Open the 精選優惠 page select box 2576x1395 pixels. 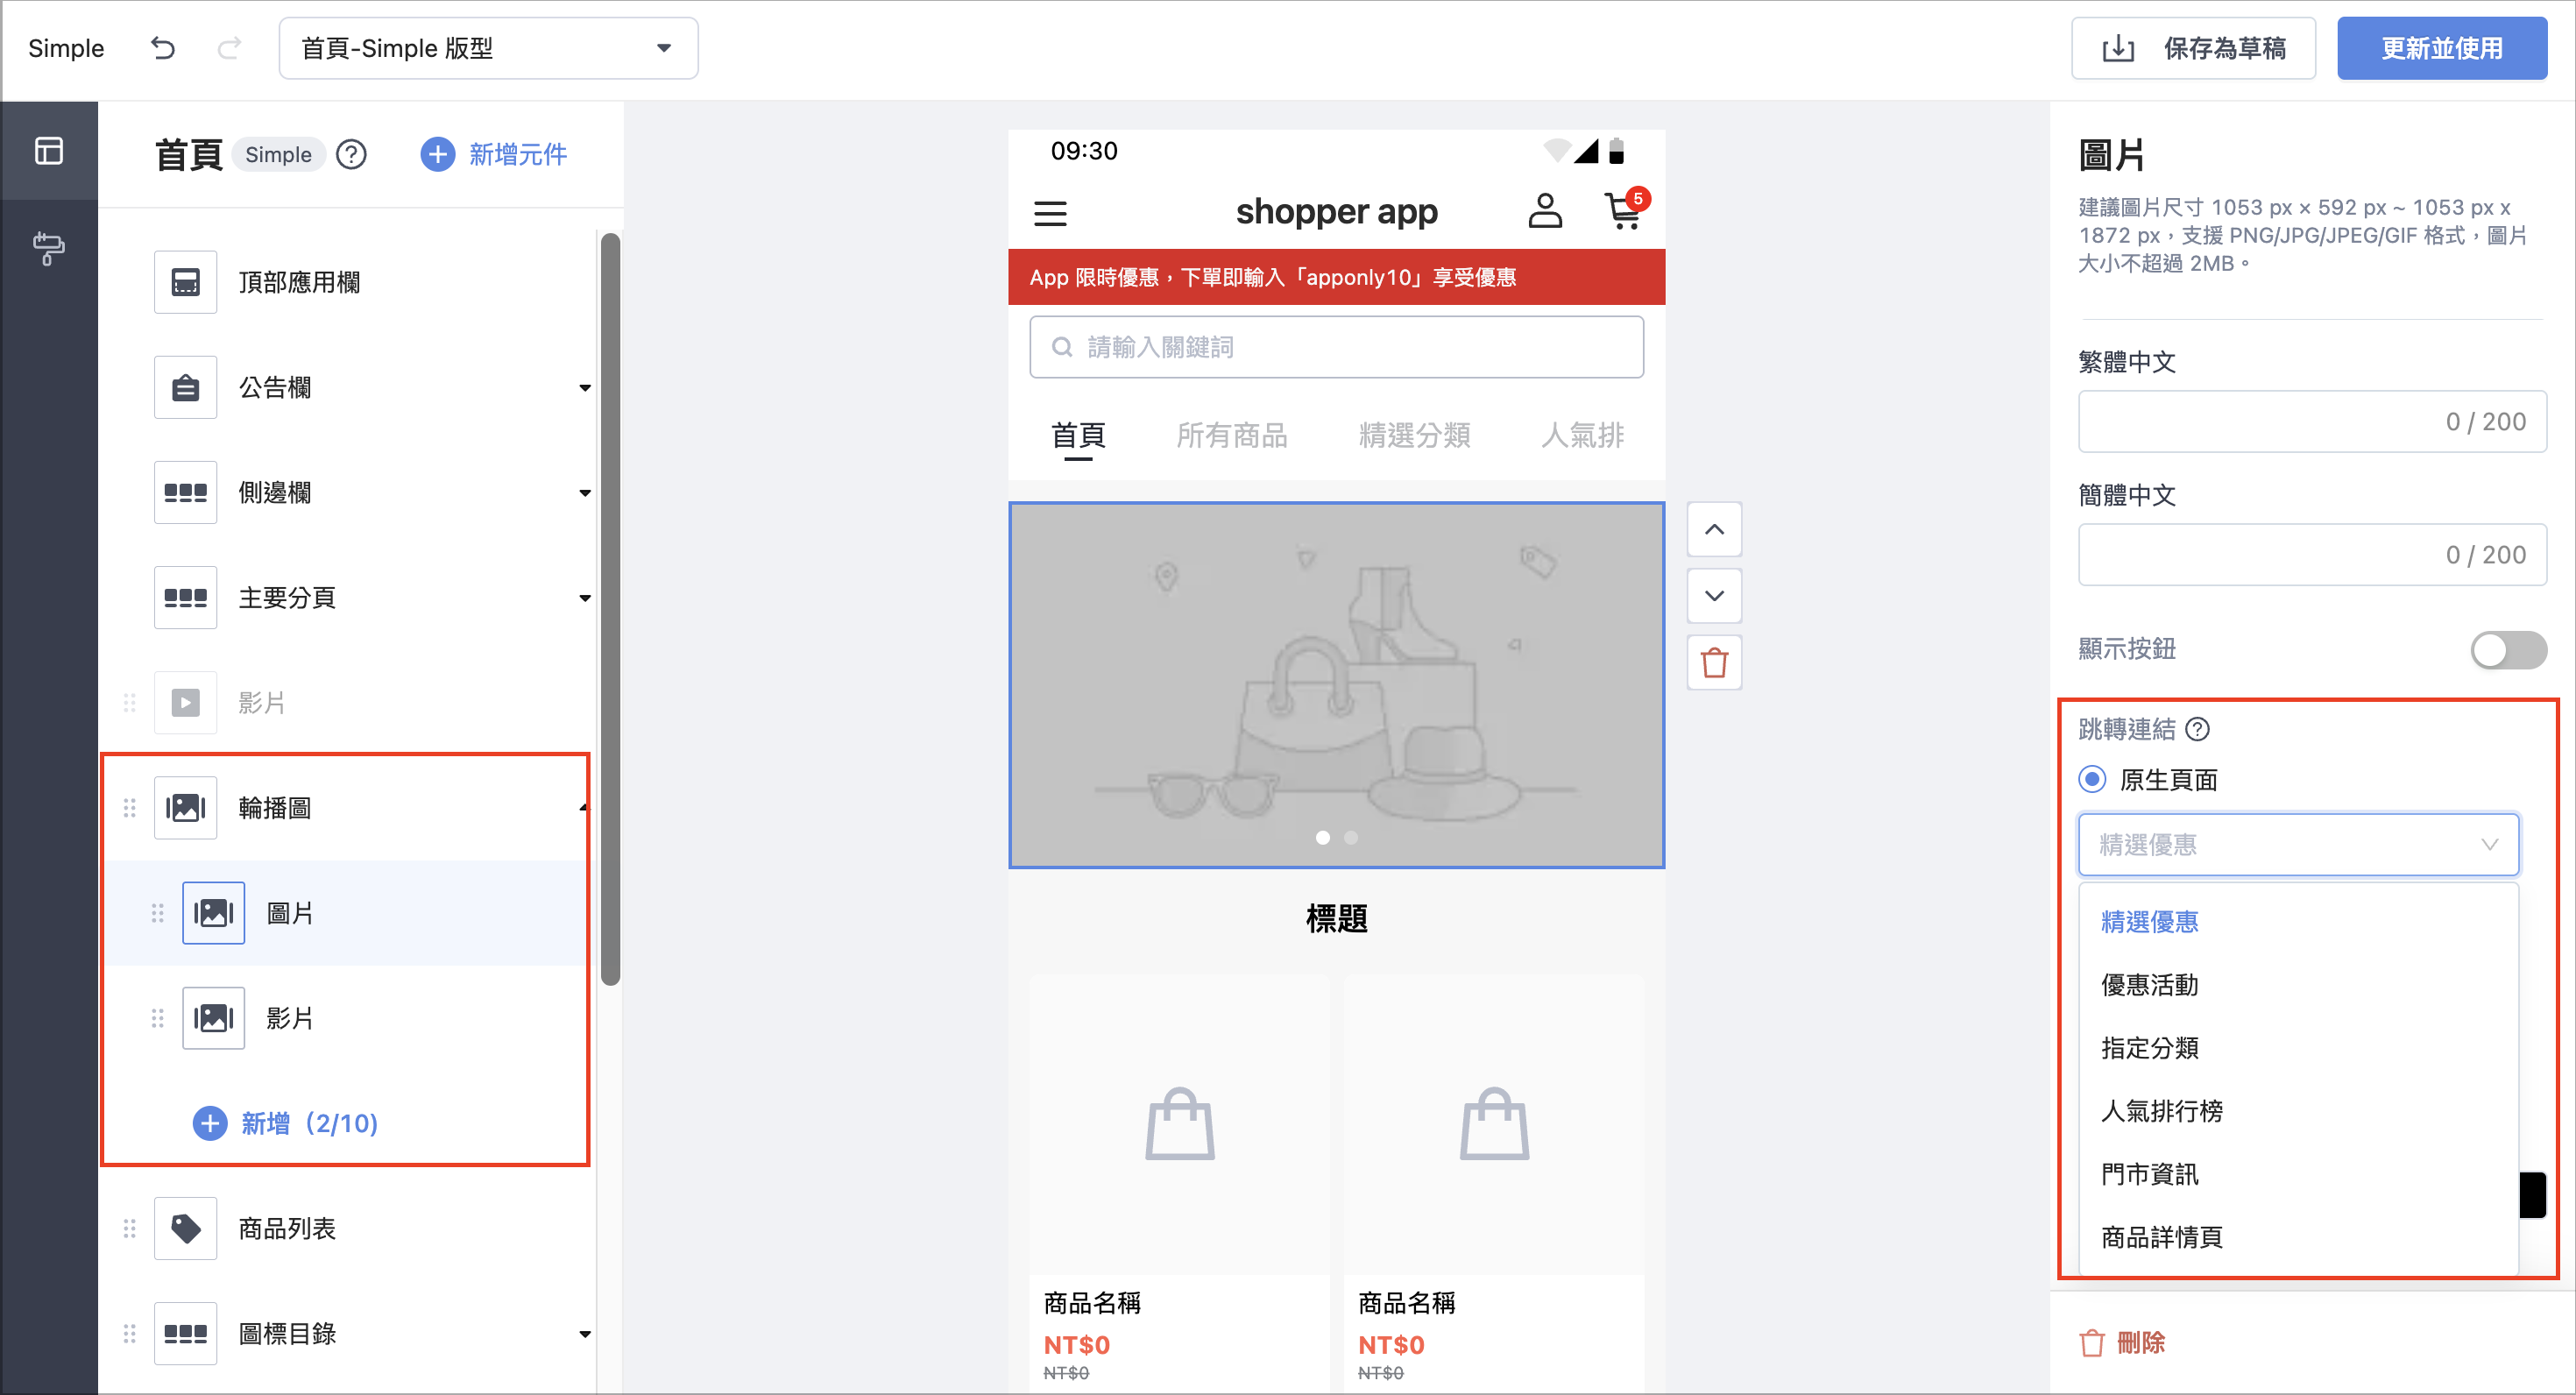[2298, 845]
